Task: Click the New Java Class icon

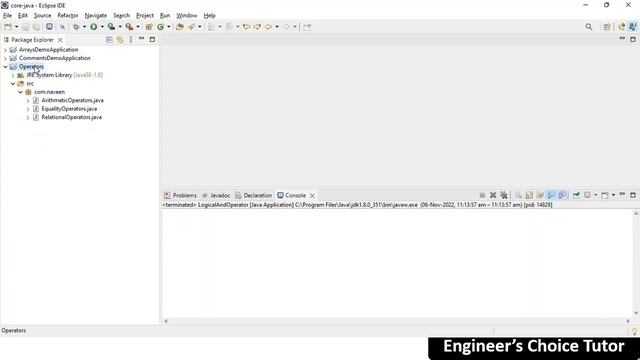Action: tap(160, 27)
